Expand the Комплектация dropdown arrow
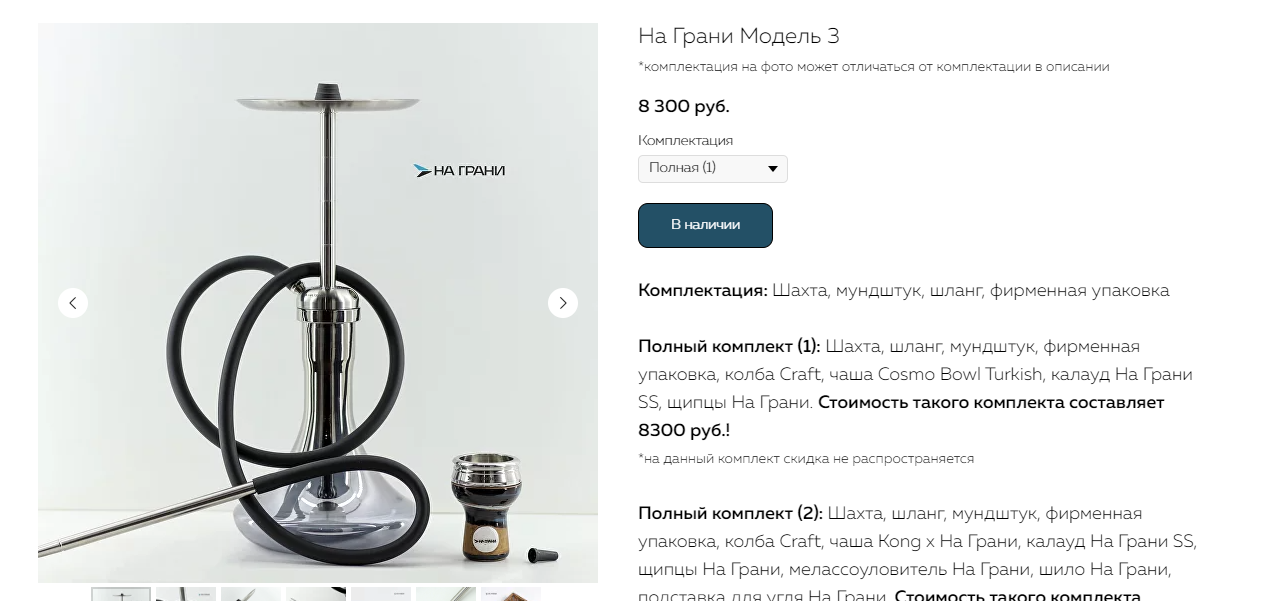This screenshot has width=1263, height=601. tap(773, 169)
